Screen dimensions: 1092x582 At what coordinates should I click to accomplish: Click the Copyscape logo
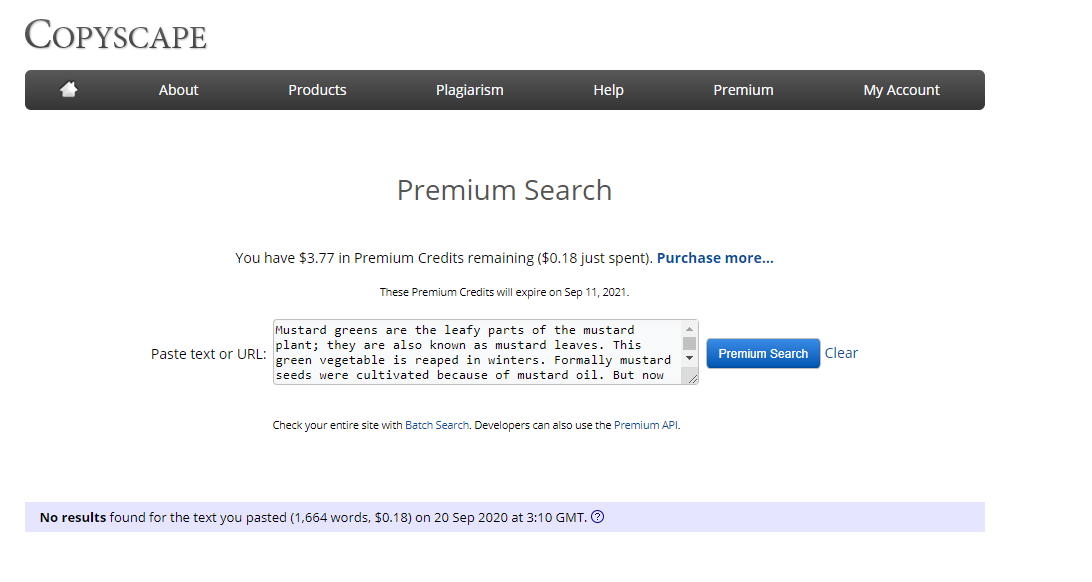pyautogui.click(x=116, y=35)
